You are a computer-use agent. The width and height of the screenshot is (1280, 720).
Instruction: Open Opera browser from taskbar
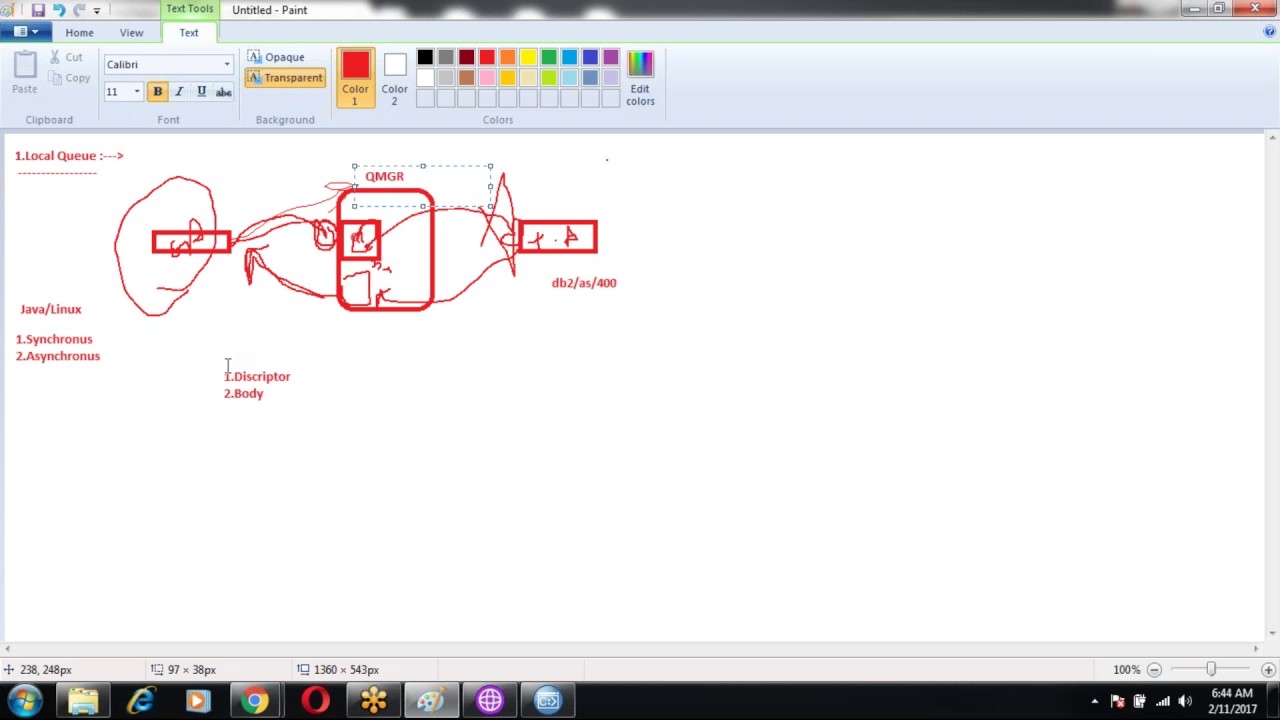click(x=315, y=701)
